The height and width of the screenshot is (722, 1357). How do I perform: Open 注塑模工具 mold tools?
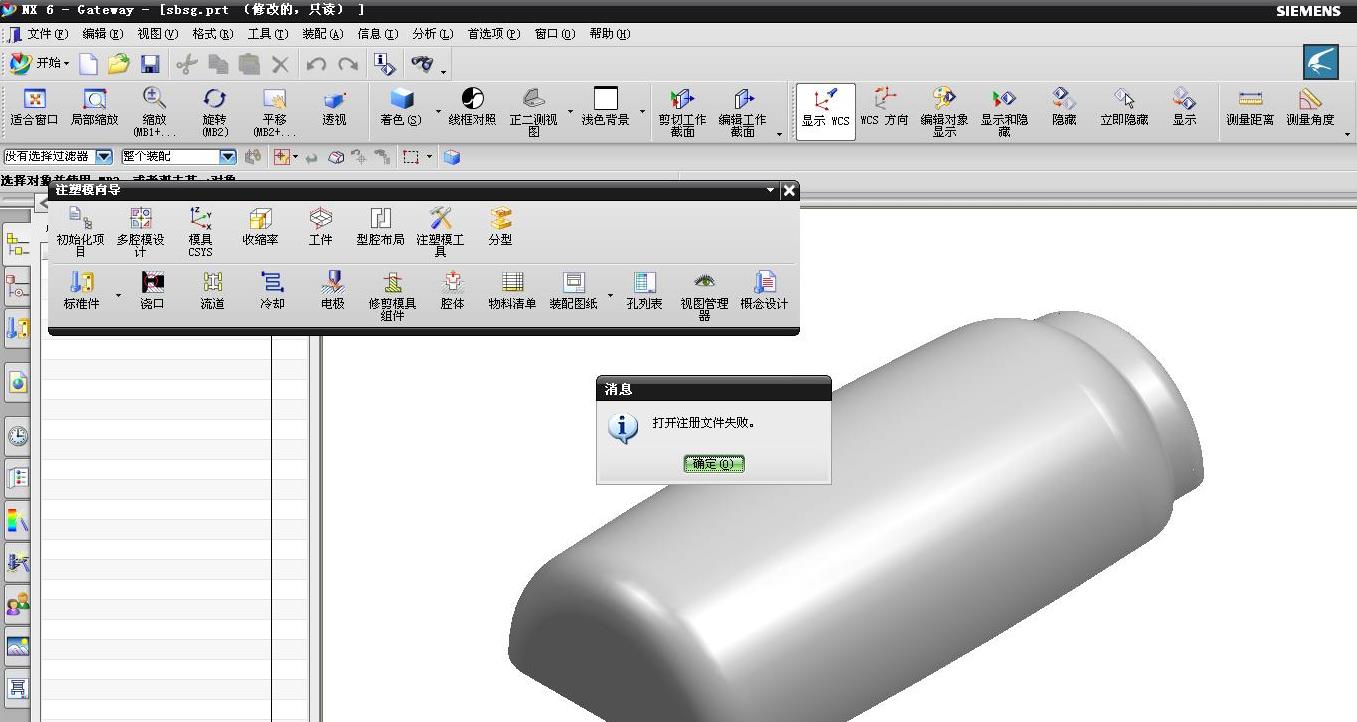(440, 231)
